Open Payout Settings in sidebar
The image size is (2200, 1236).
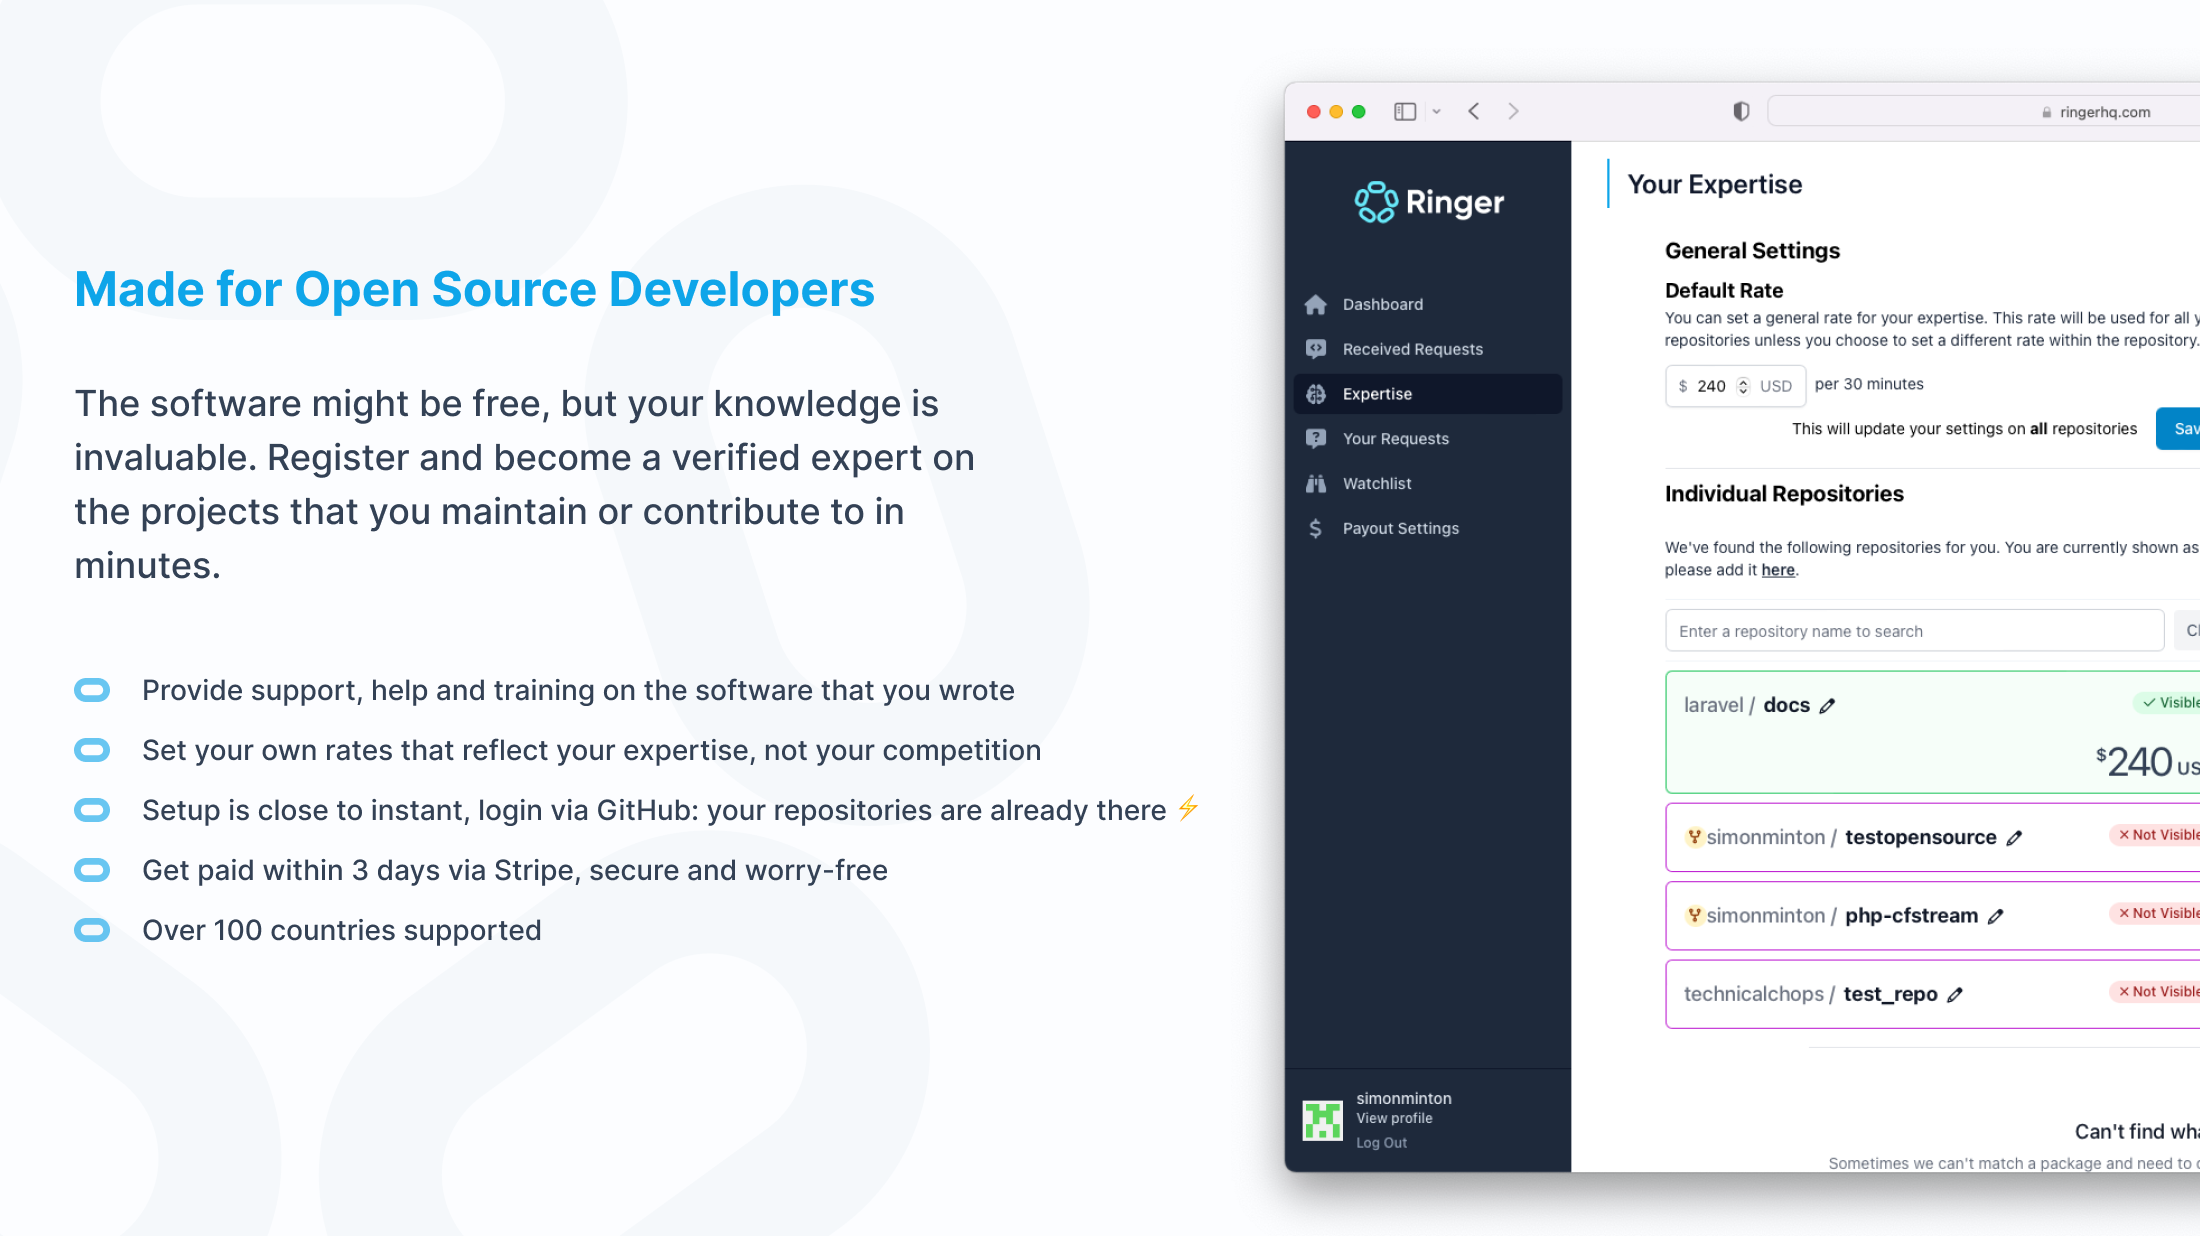point(1427,528)
